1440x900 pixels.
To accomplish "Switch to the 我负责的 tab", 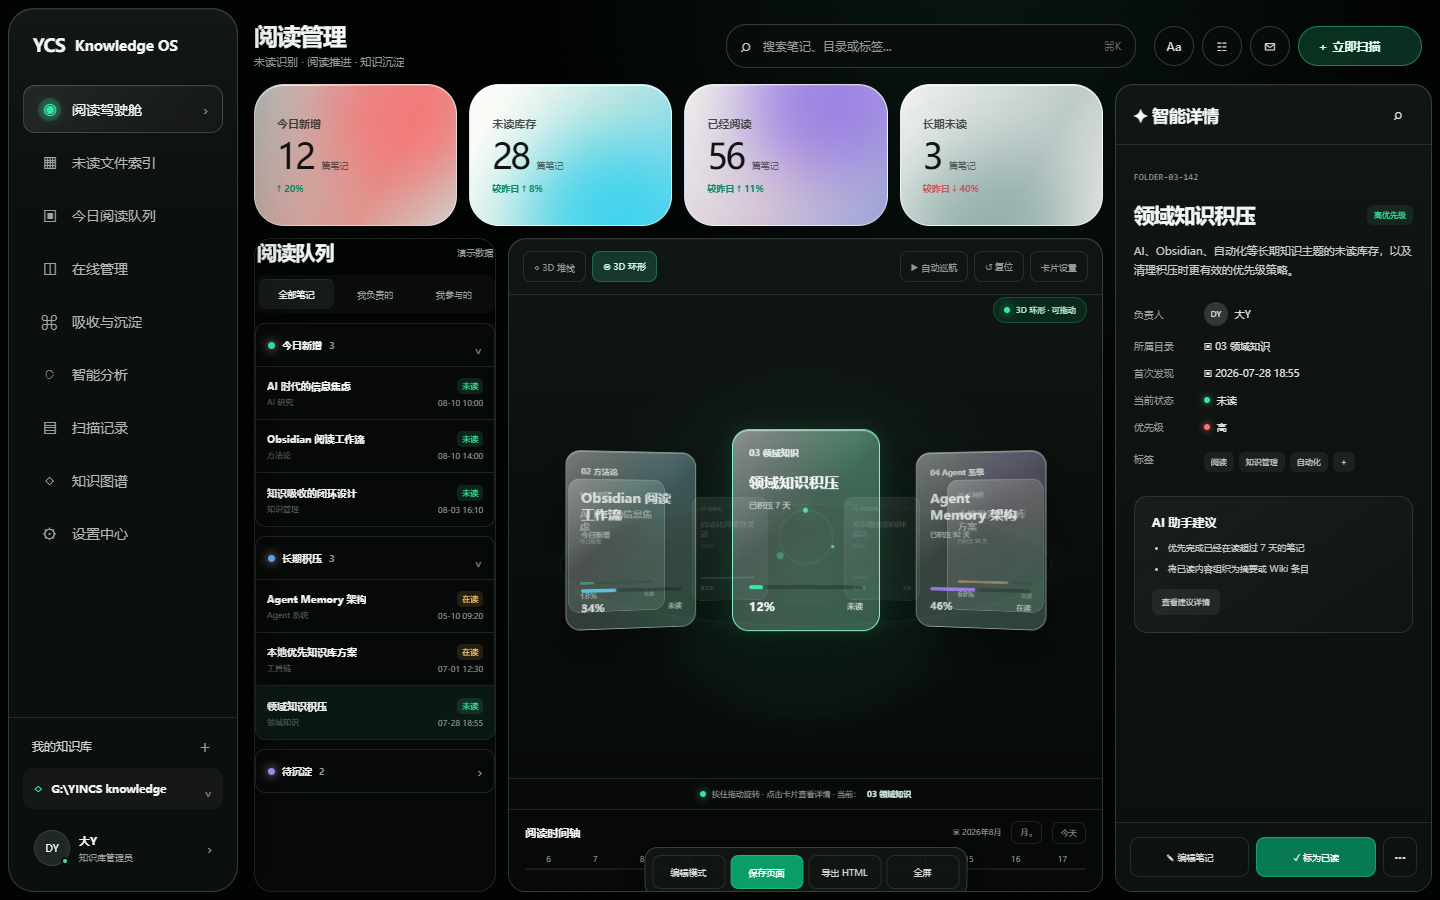I will click(x=375, y=295).
